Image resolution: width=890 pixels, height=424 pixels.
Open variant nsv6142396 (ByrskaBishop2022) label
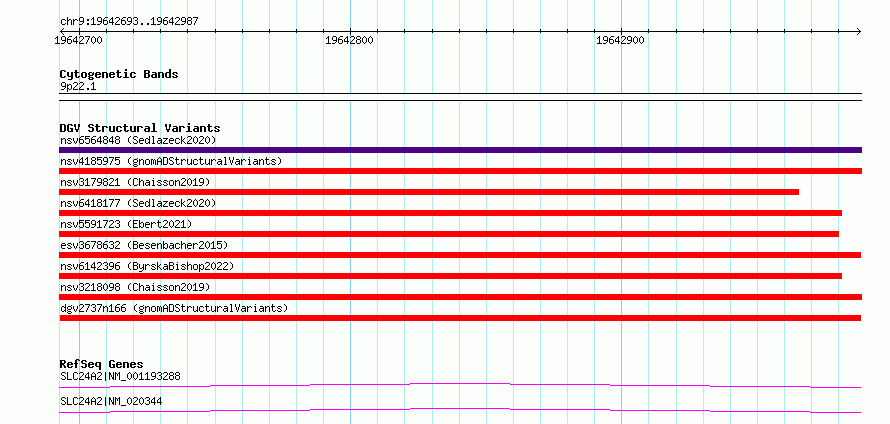147,266
